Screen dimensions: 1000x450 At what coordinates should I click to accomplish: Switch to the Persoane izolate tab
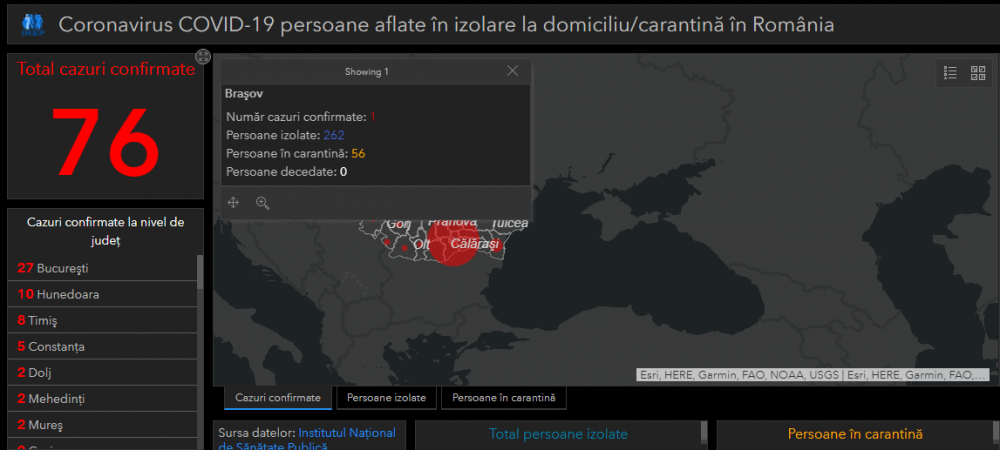point(386,398)
